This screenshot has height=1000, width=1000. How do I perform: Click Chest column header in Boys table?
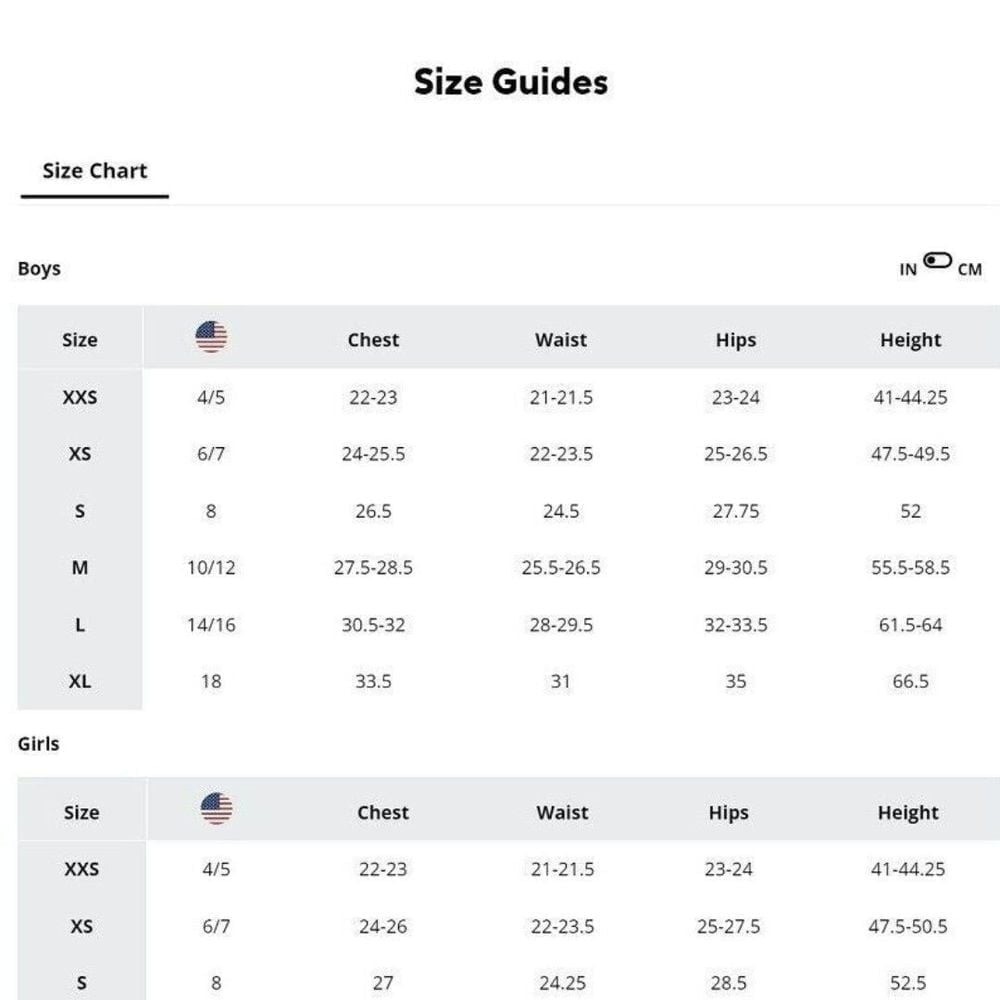[x=373, y=340]
